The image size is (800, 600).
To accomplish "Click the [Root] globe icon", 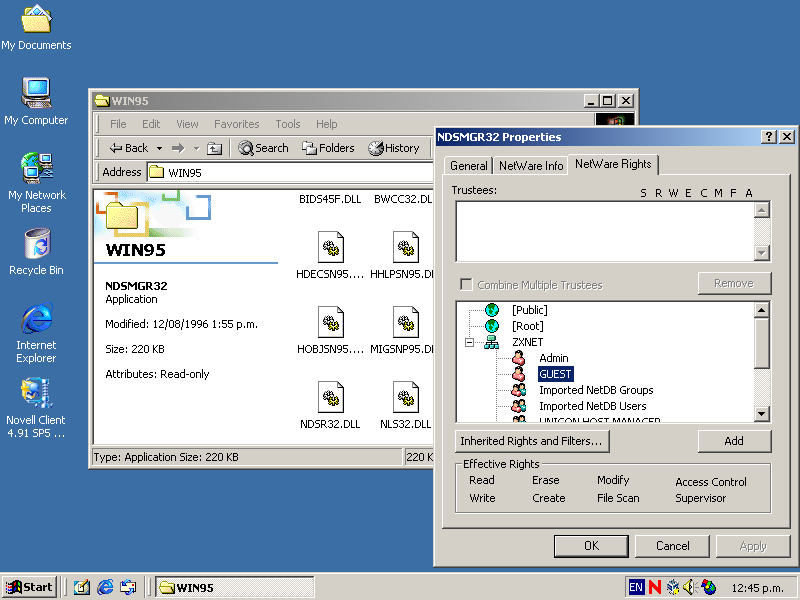I will pos(492,326).
